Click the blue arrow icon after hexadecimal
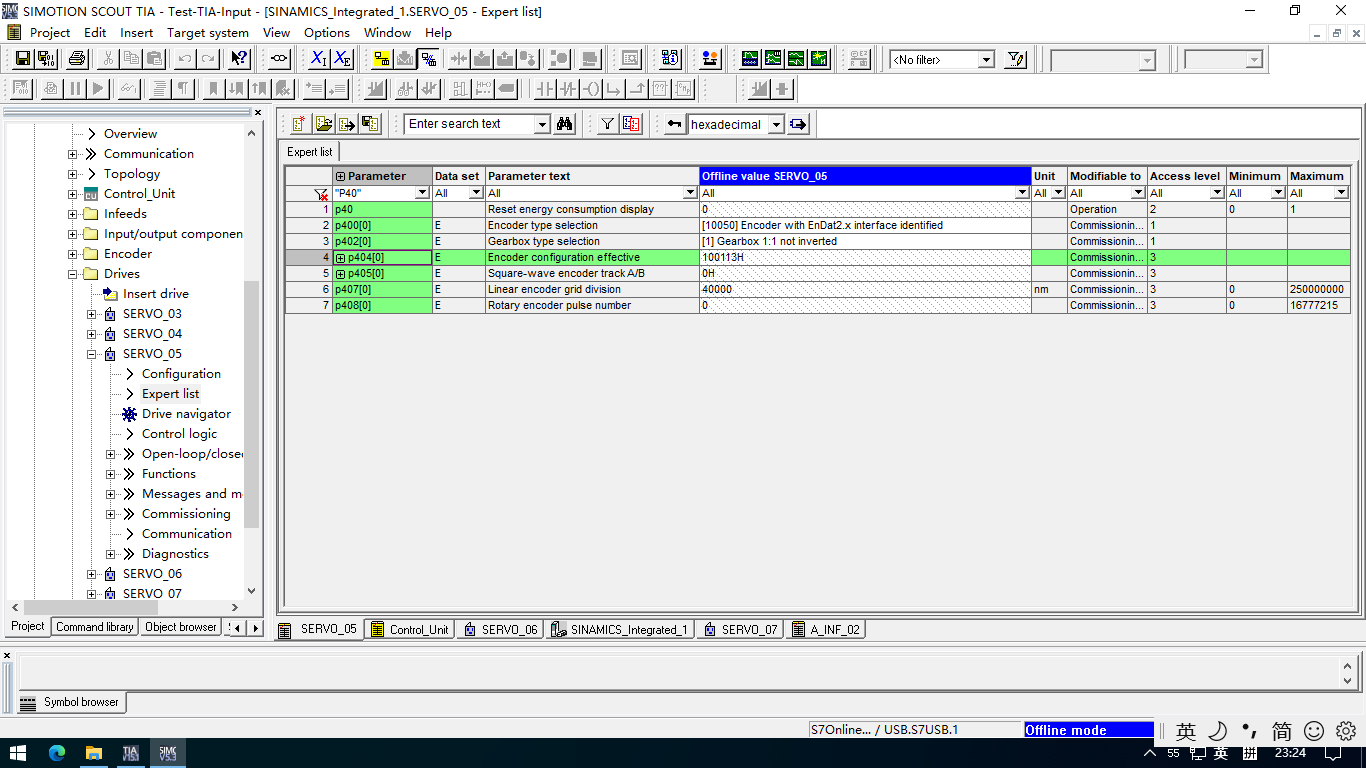1366x768 pixels. click(798, 124)
